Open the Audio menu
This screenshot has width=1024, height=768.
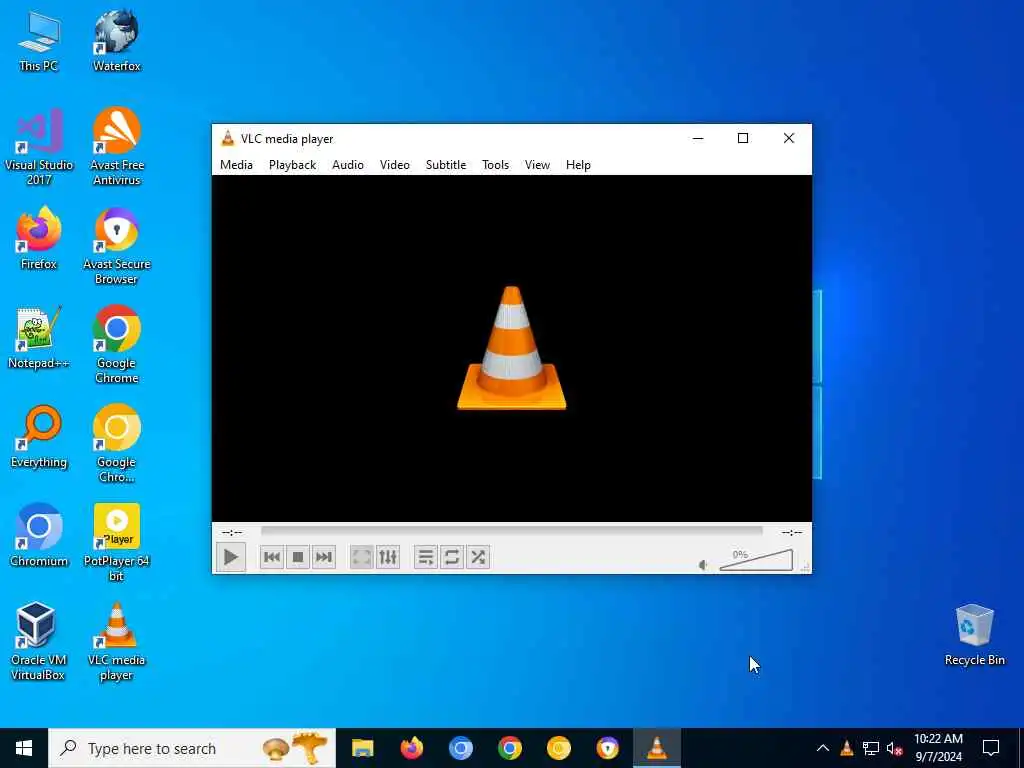click(x=348, y=165)
